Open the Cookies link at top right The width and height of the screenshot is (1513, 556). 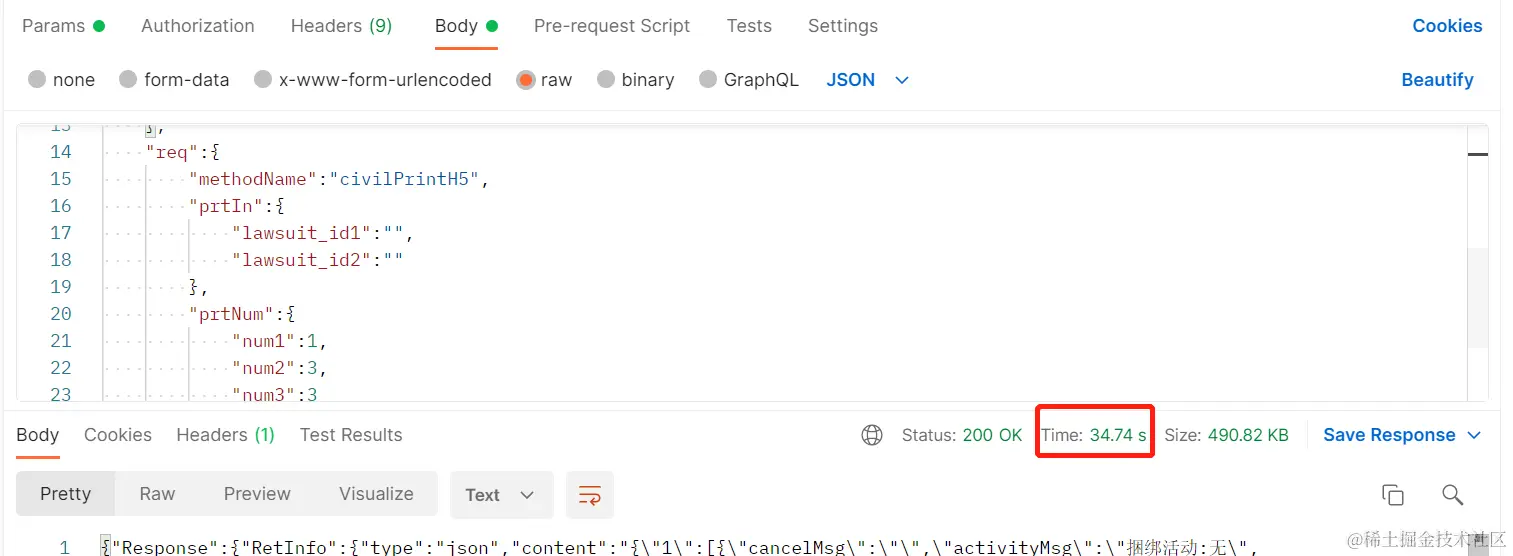[1447, 26]
